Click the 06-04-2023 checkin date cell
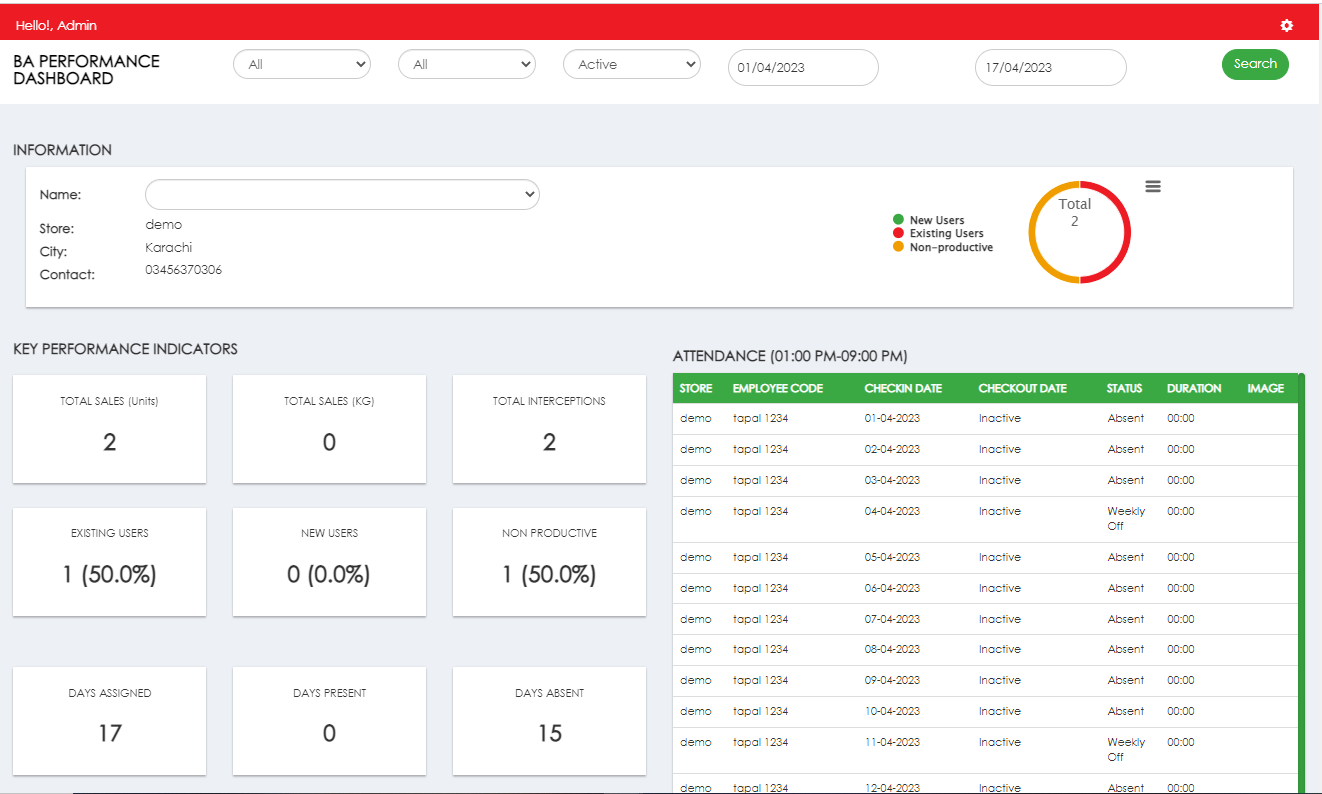1322x794 pixels. click(892, 588)
